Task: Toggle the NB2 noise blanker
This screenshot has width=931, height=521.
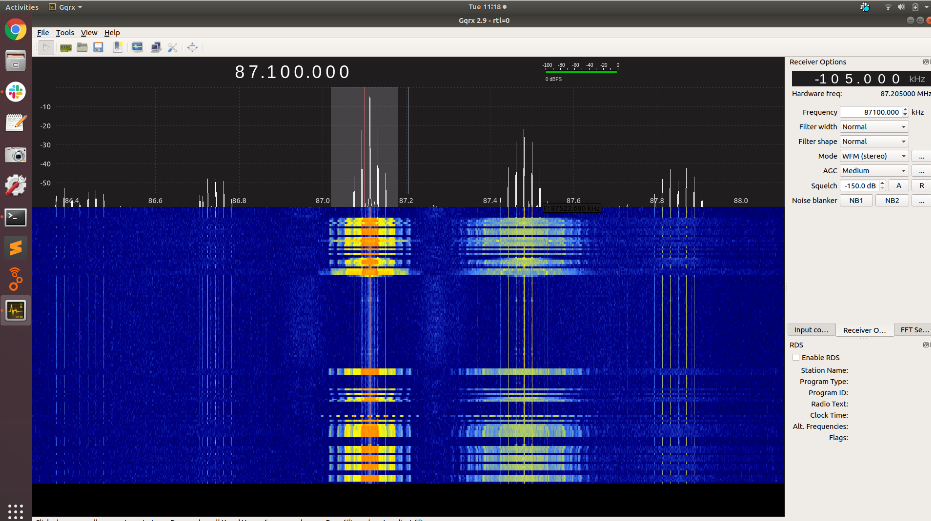Action: coord(891,200)
